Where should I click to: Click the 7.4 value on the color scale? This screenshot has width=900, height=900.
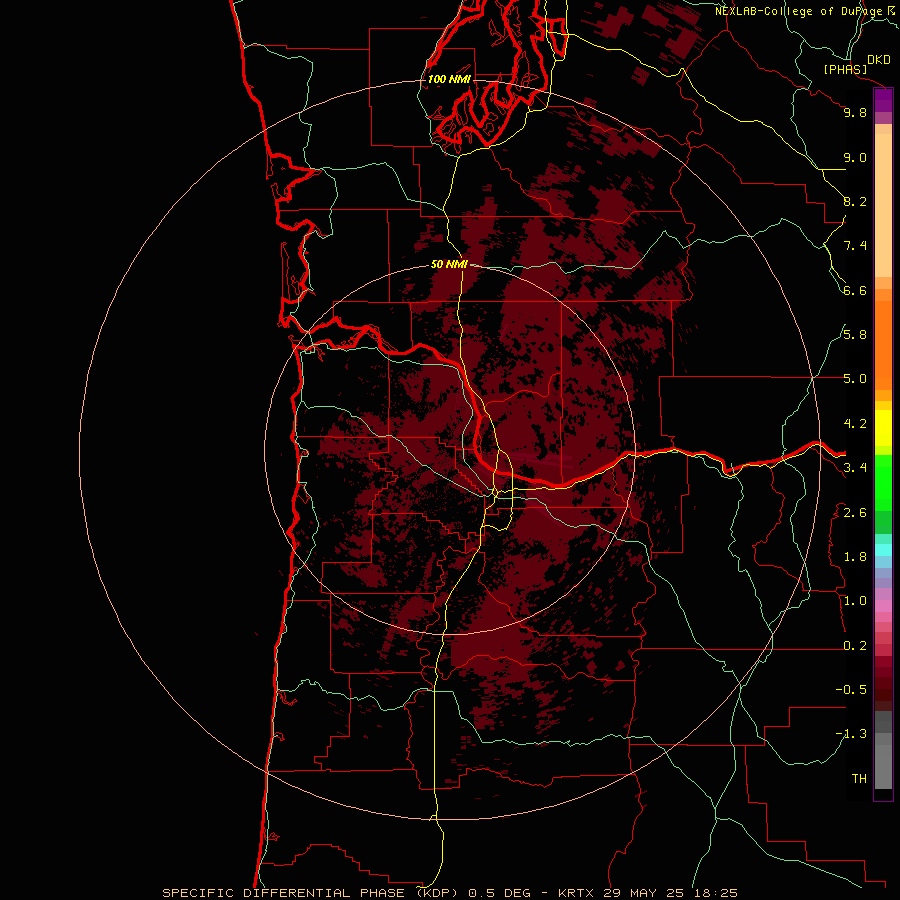coord(855,246)
